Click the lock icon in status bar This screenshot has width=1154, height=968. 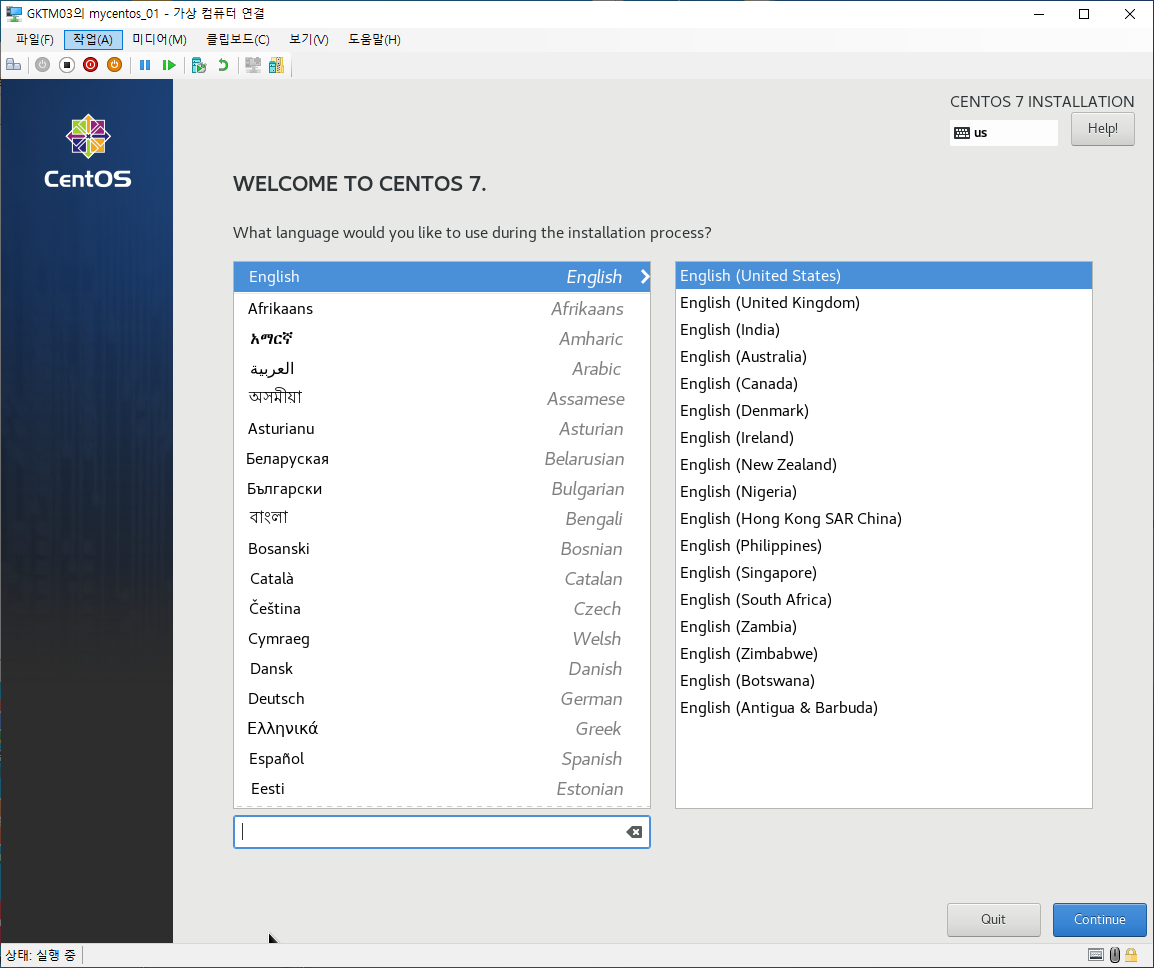point(1131,955)
